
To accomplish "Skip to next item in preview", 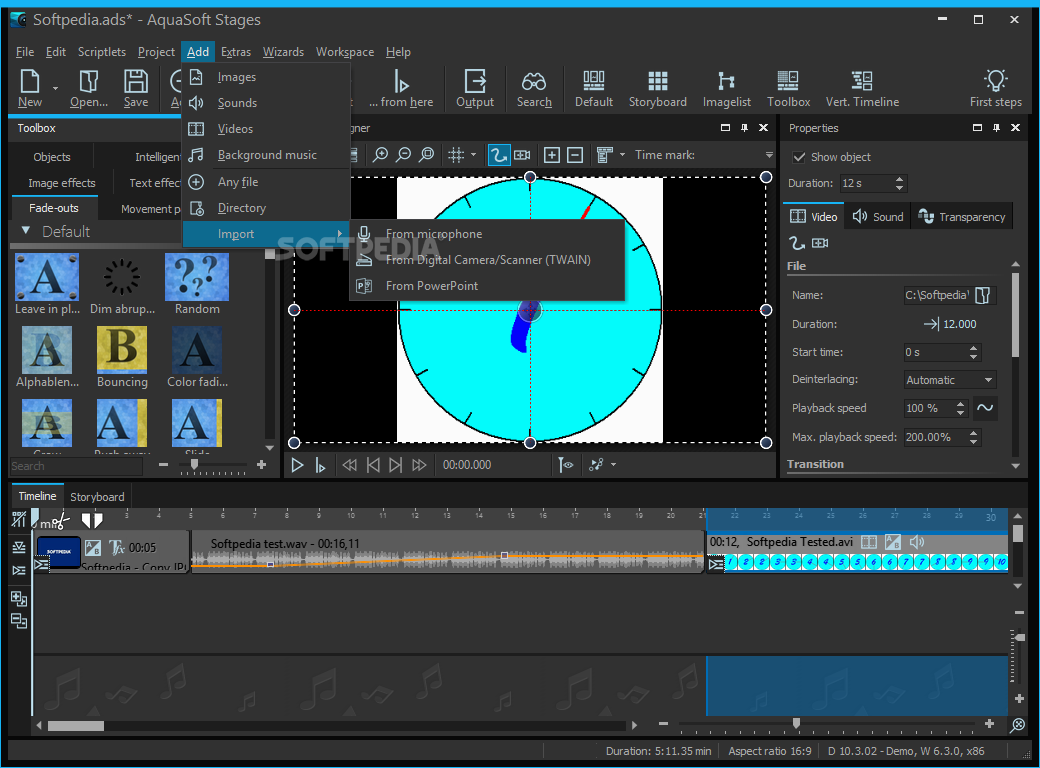I will pos(395,466).
